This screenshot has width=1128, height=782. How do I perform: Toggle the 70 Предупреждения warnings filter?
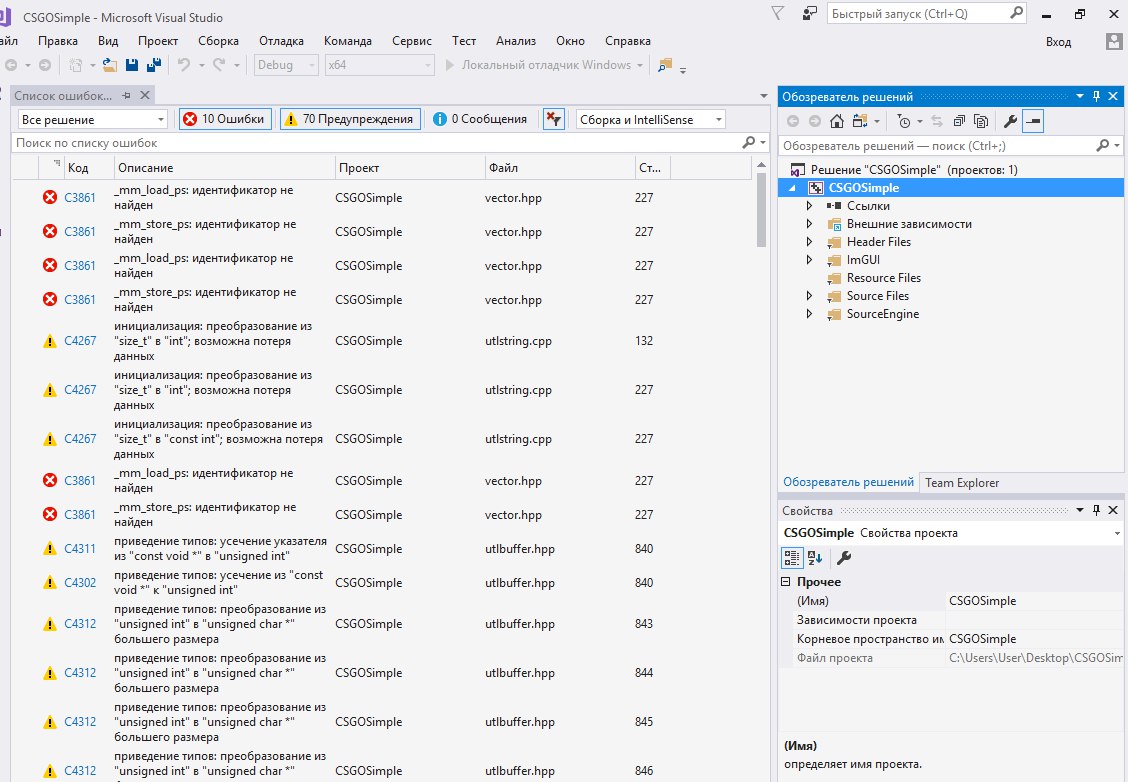pyautogui.click(x=349, y=119)
